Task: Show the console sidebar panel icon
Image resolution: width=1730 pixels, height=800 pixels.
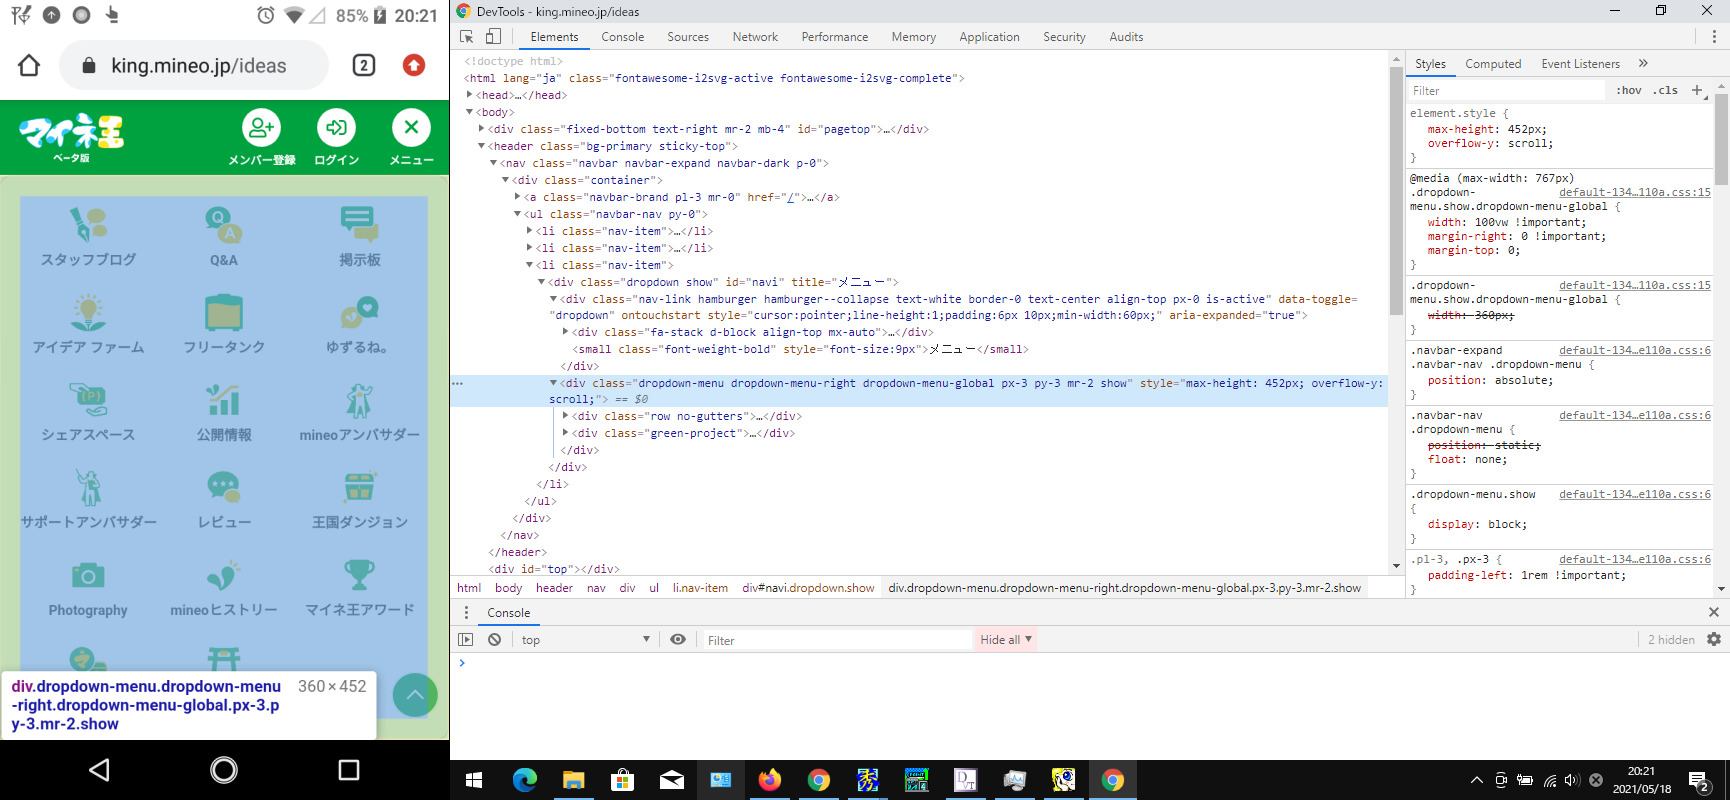Action: 466,640
